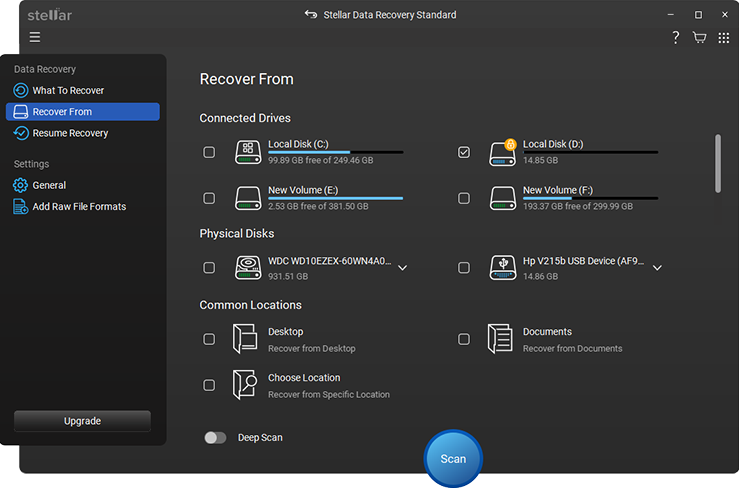Click the Recover from Specific Location text
The image size is (739, 488).
(329, 394)
